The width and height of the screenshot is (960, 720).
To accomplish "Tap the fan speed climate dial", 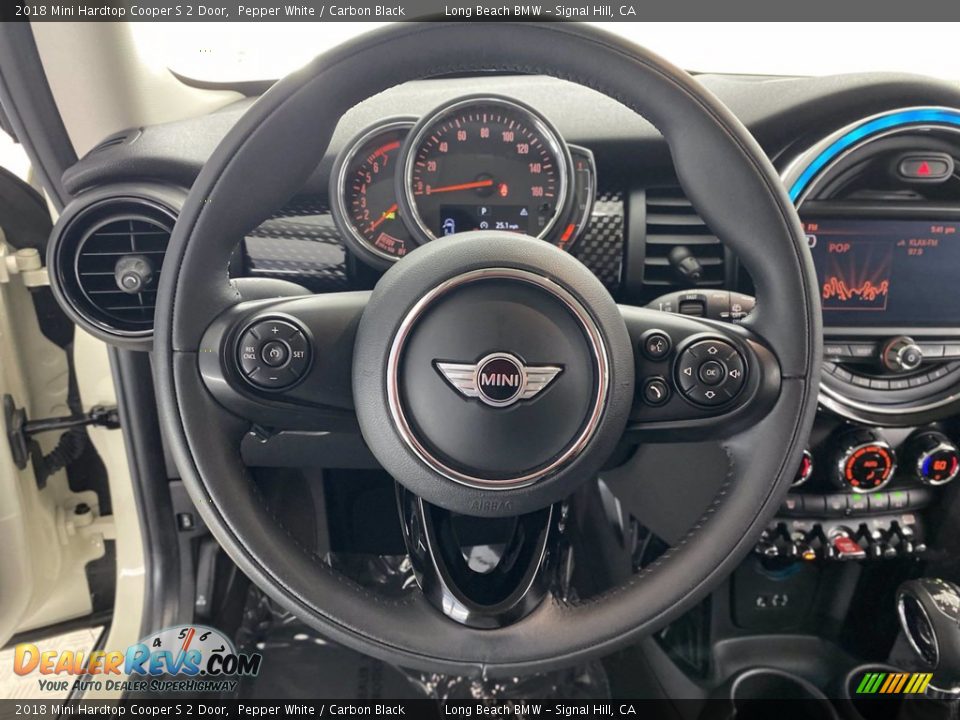I will click(x=868, y=466).
